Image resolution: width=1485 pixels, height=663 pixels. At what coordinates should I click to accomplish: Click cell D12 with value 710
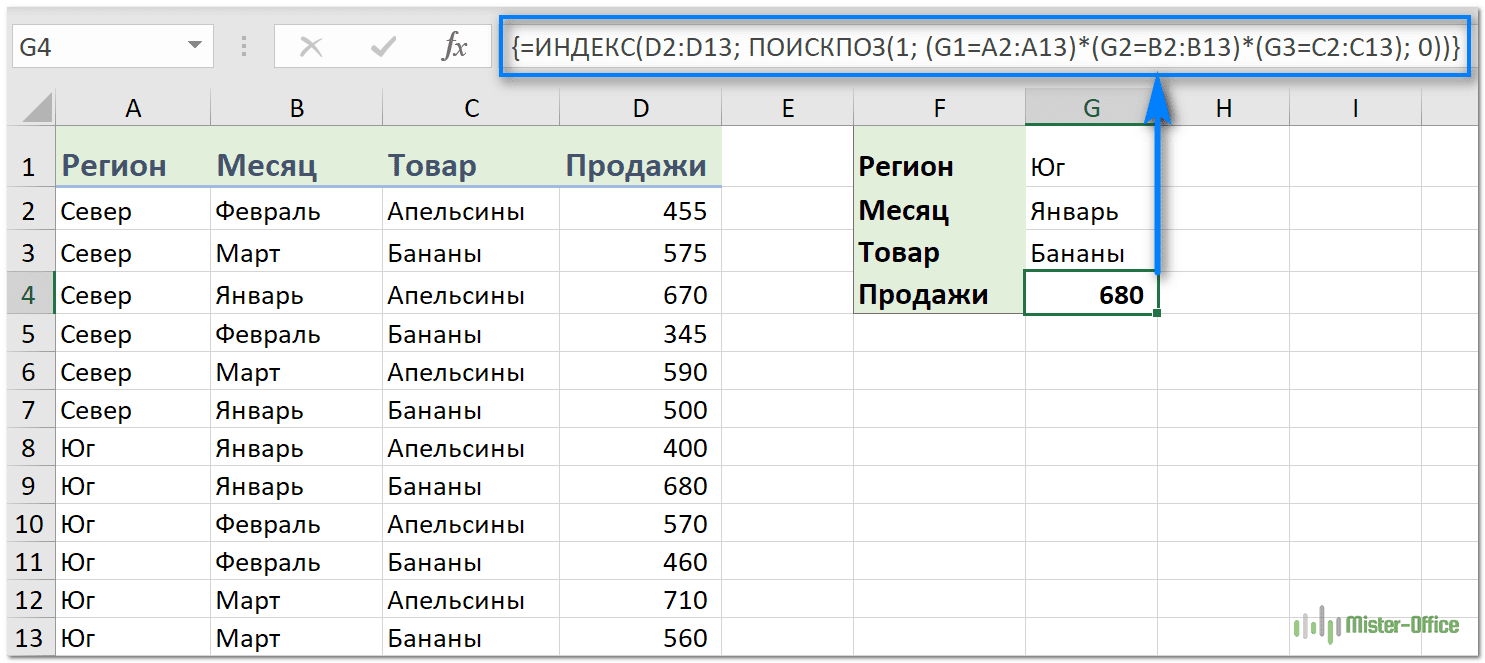pos(640,601)
